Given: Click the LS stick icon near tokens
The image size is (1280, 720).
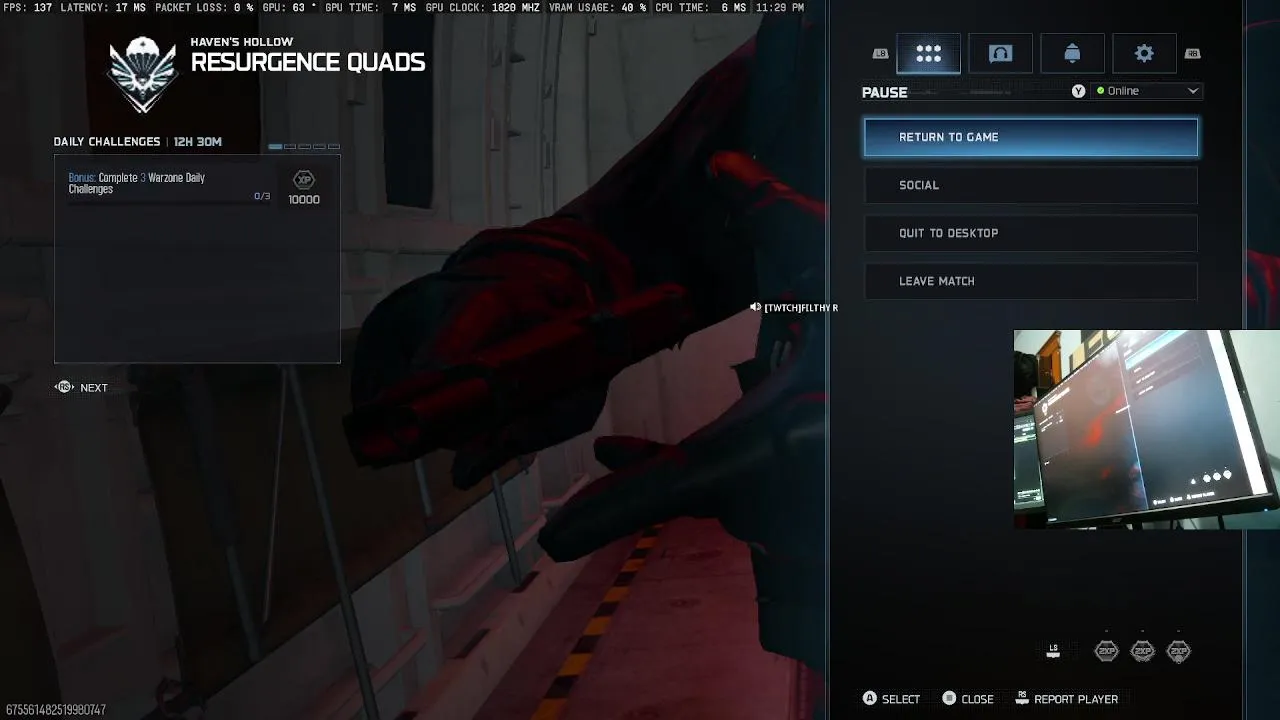Looking at the screenshot, I should (1053, 651).
